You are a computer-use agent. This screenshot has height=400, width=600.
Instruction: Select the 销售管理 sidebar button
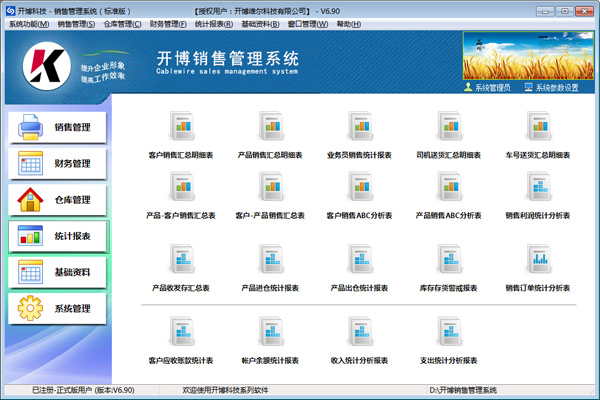point(57,127)
